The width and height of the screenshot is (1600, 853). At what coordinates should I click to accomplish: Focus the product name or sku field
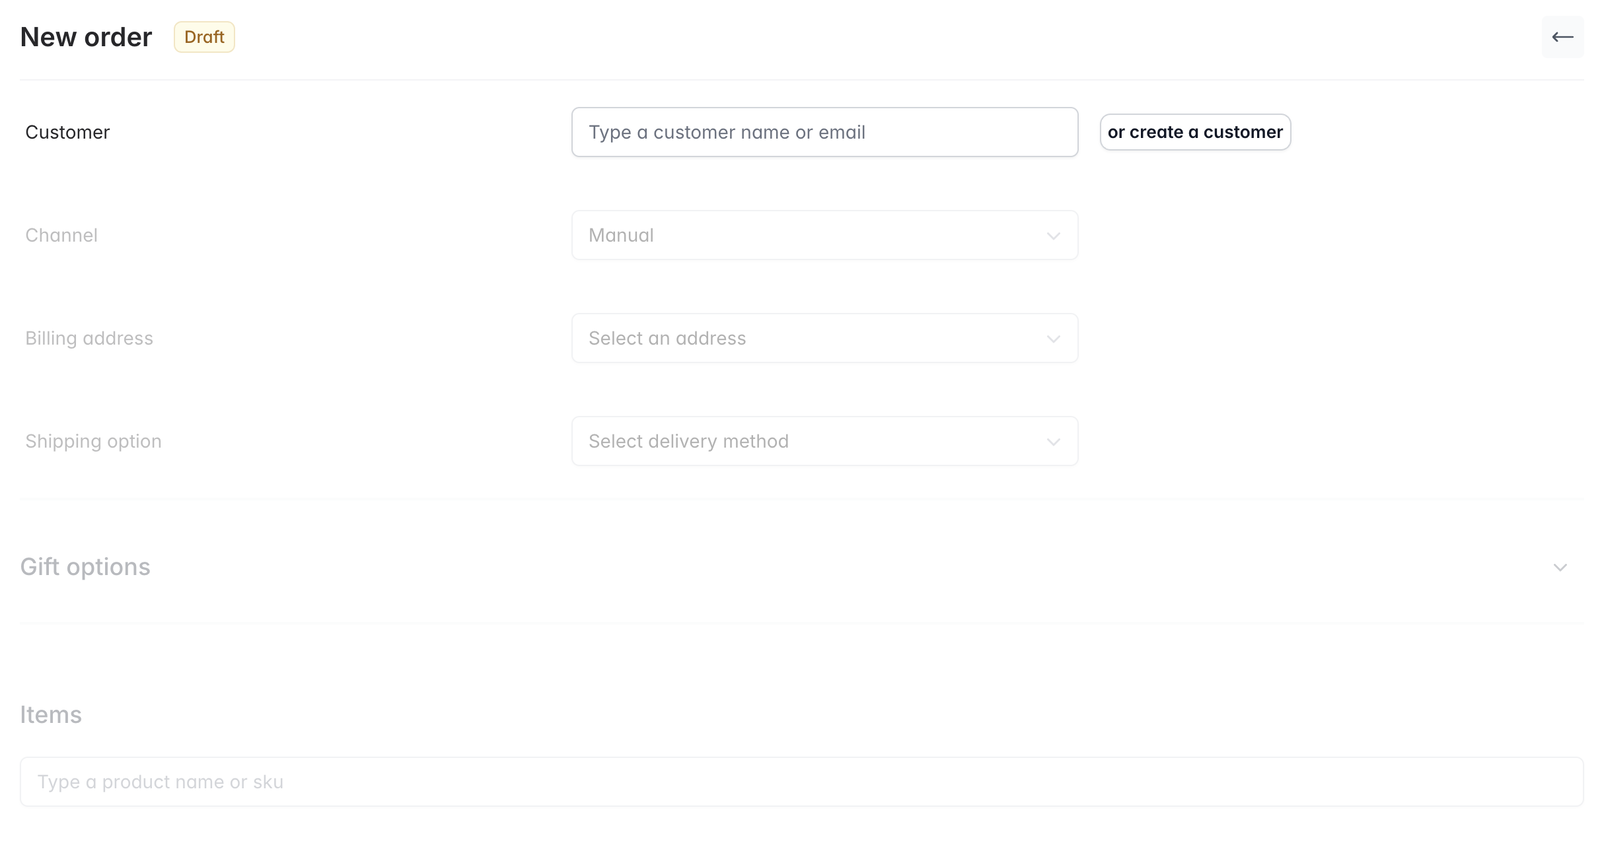802,782
